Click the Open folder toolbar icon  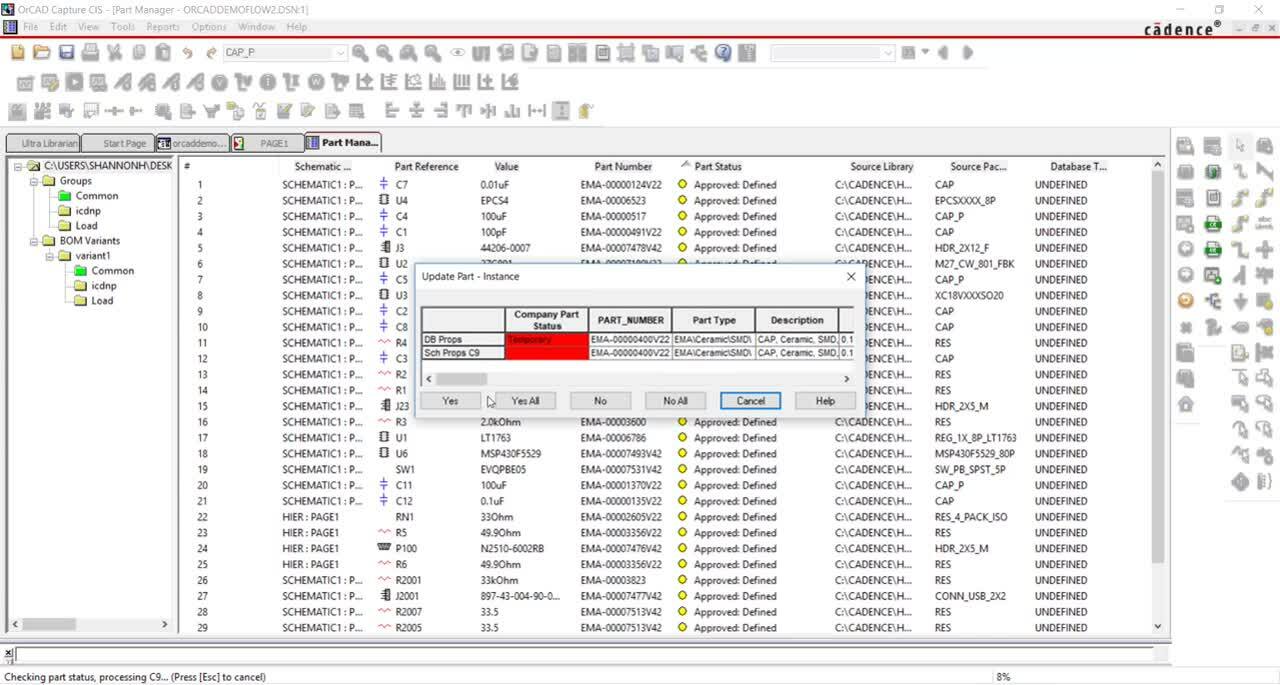(x=42, y=52)
